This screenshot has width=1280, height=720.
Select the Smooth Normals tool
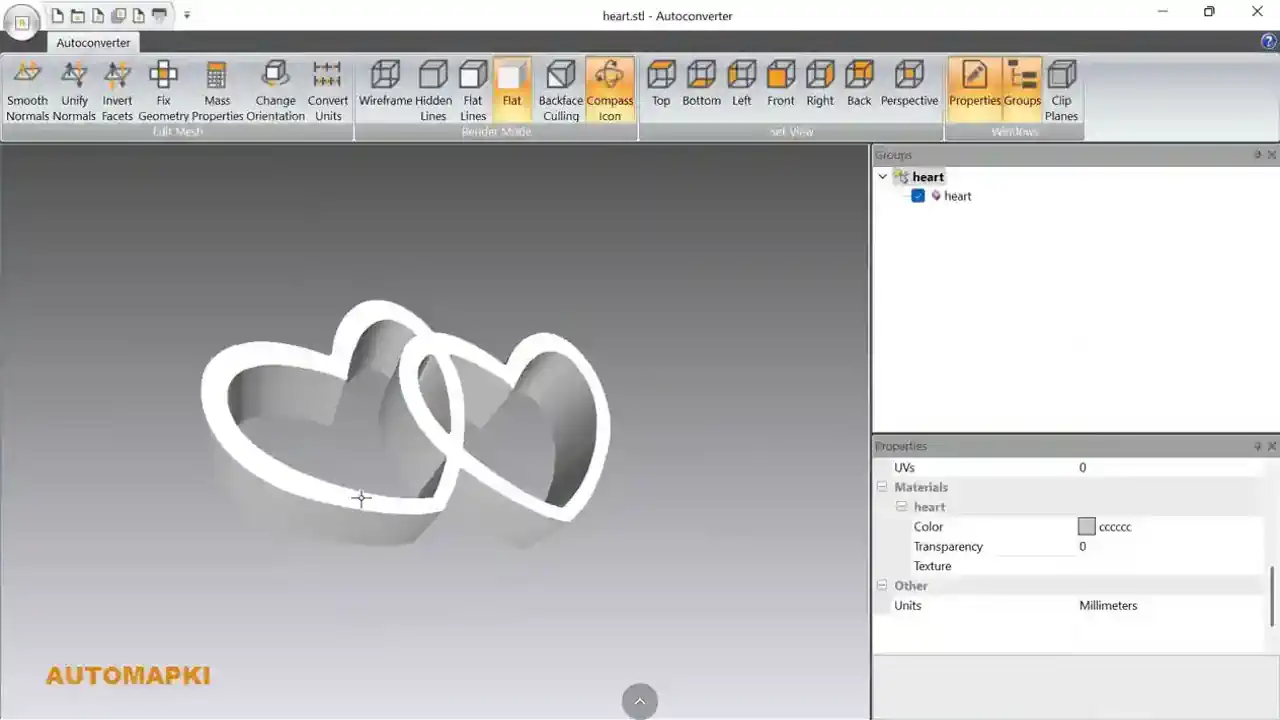pos(27,88)
